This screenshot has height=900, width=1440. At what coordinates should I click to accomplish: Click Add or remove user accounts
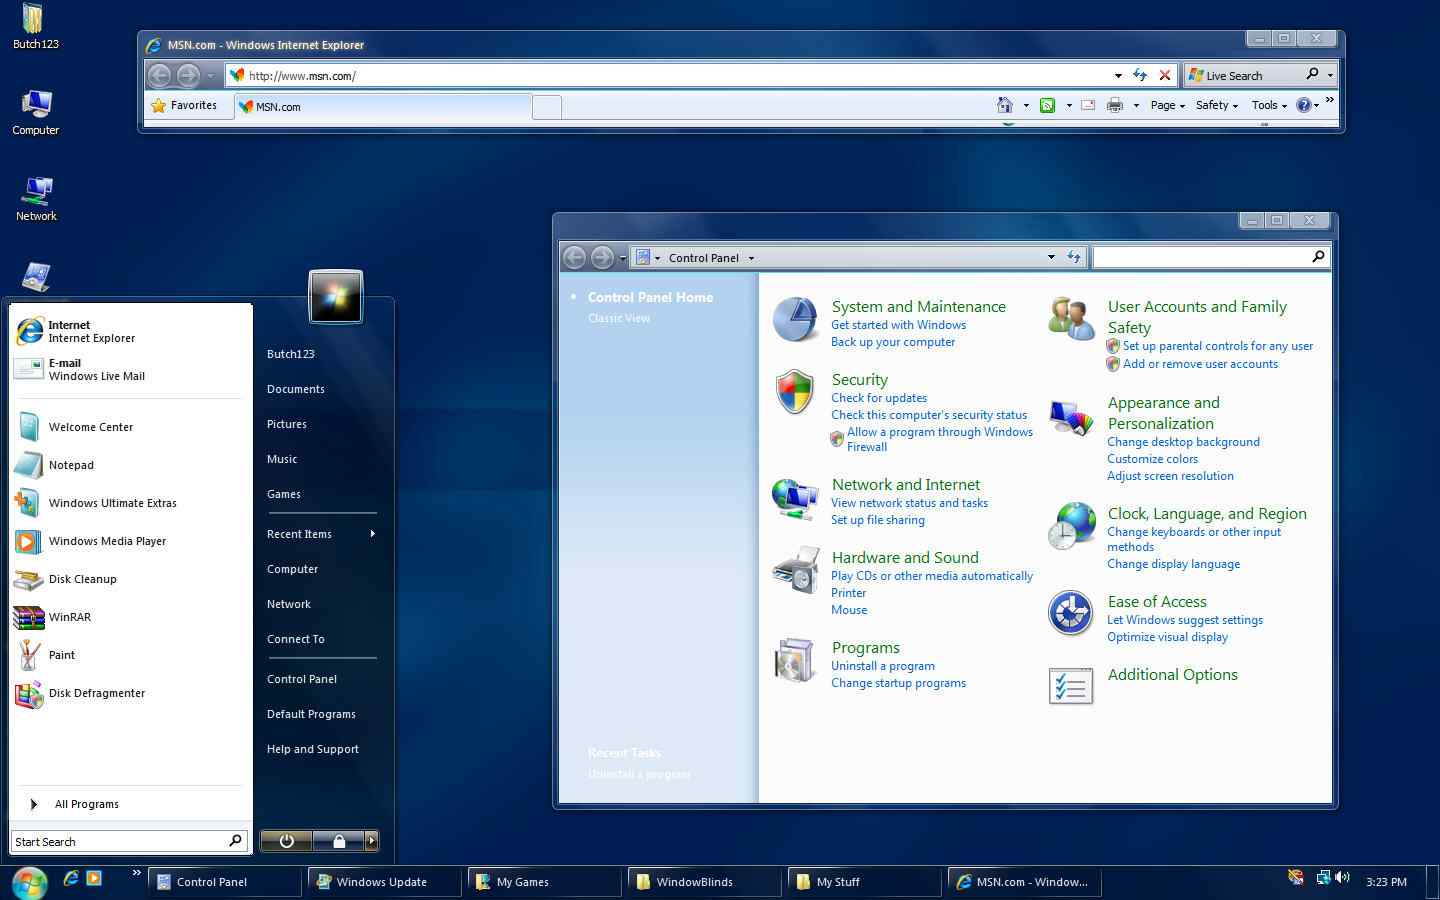pyautogui.click(x=1200, y=364)
